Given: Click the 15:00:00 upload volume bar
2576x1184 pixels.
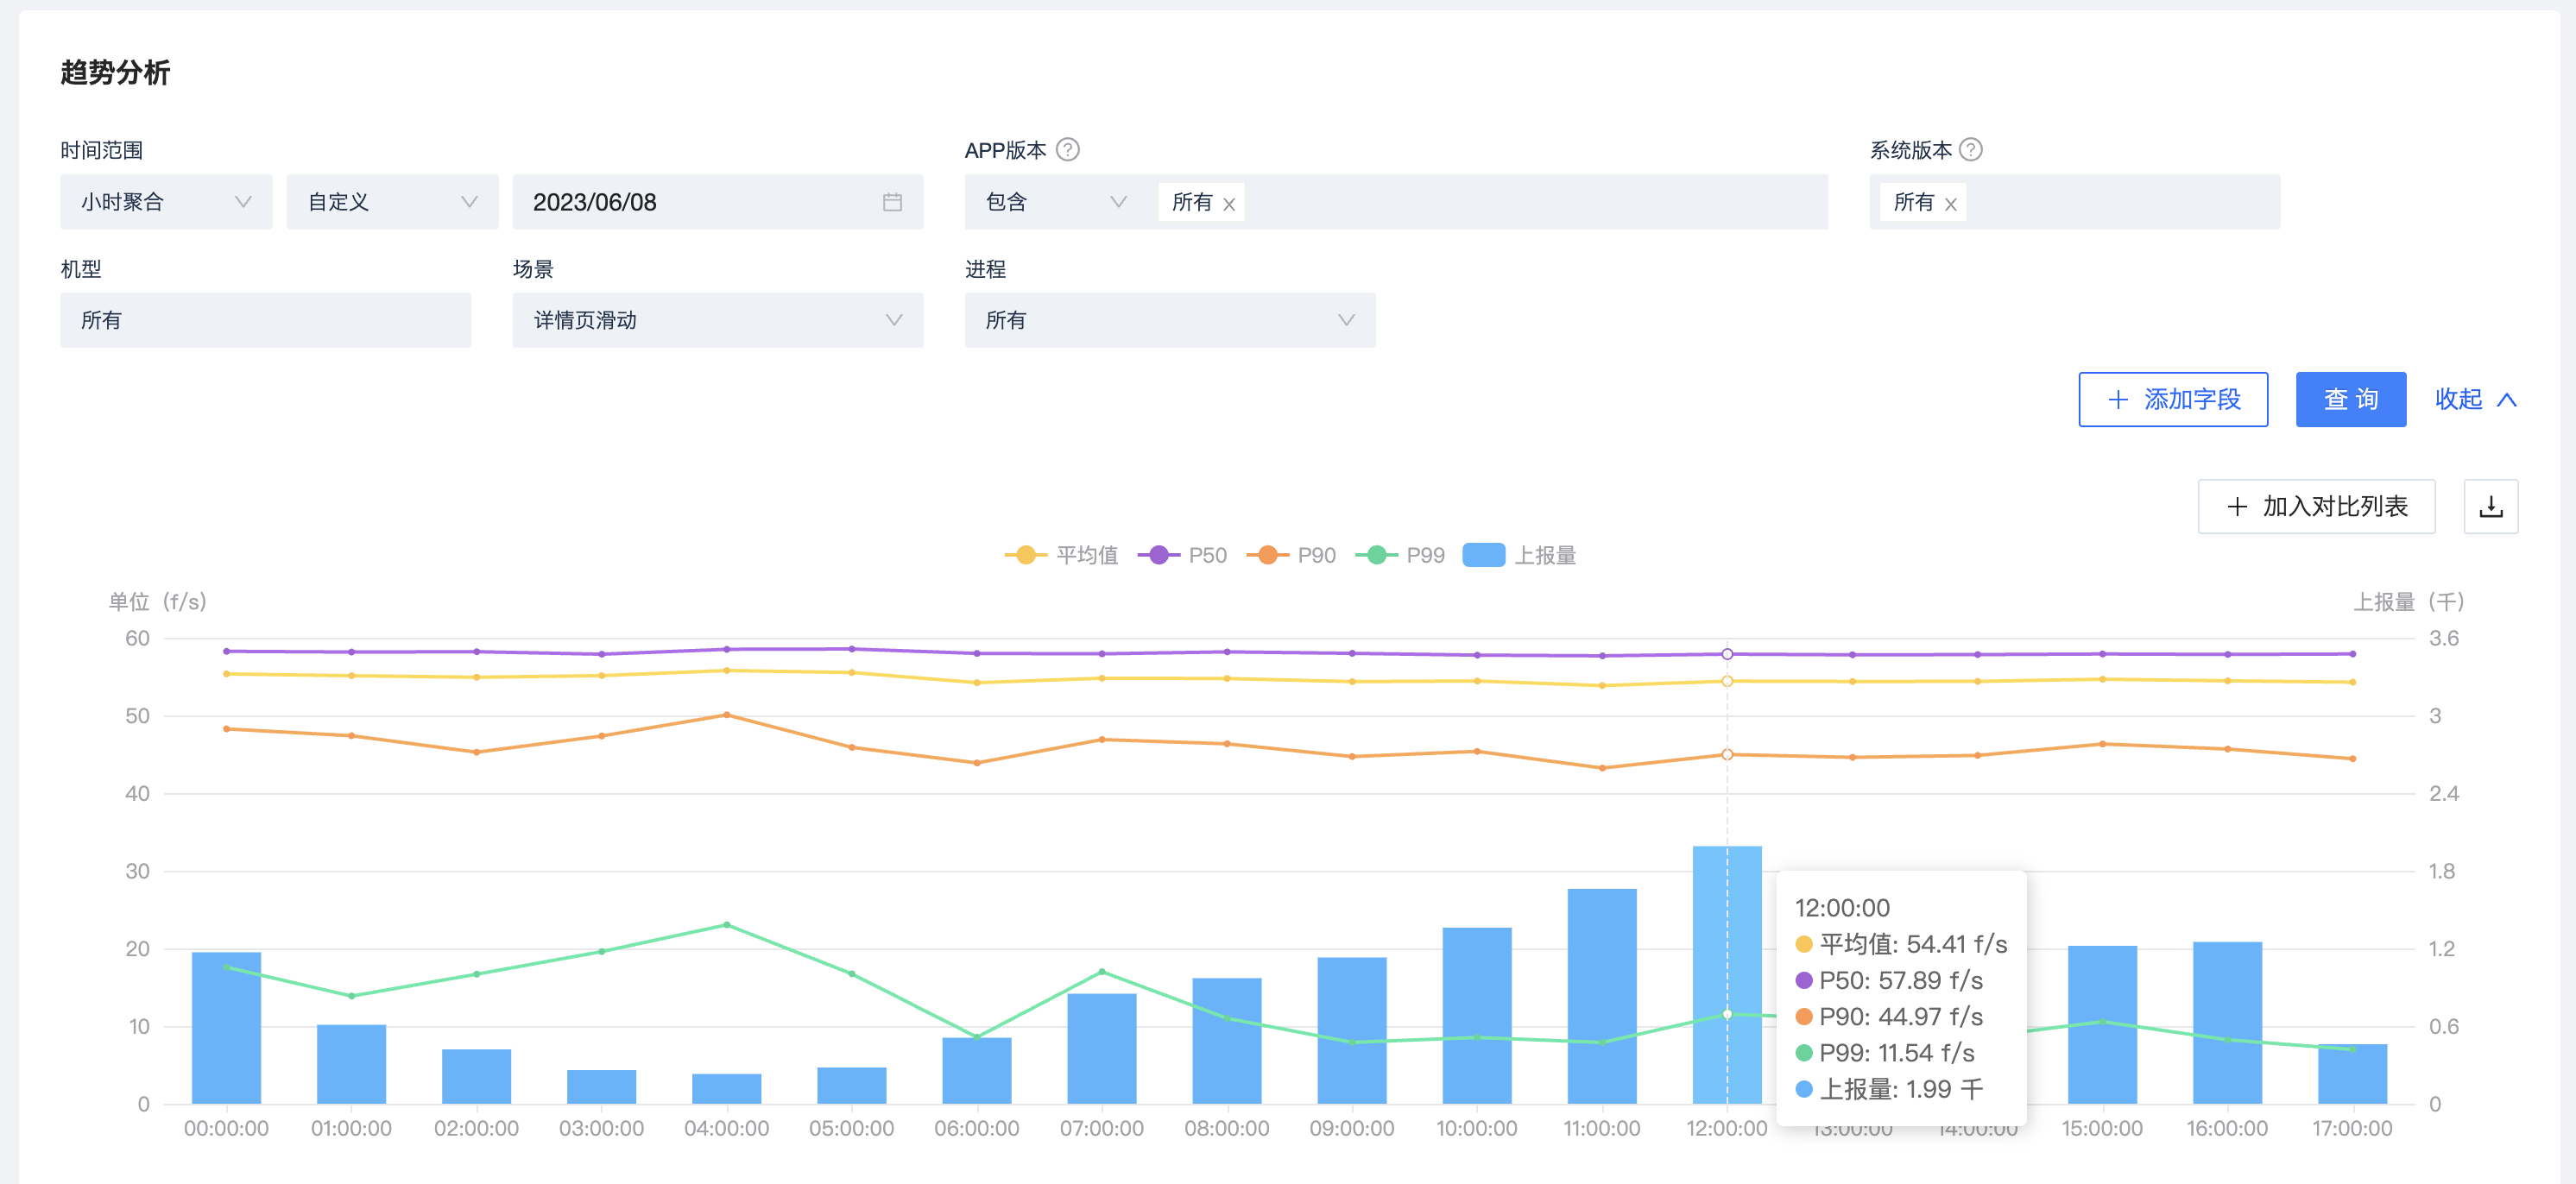Looking at the screenshot, I should pos(2102,1025).
